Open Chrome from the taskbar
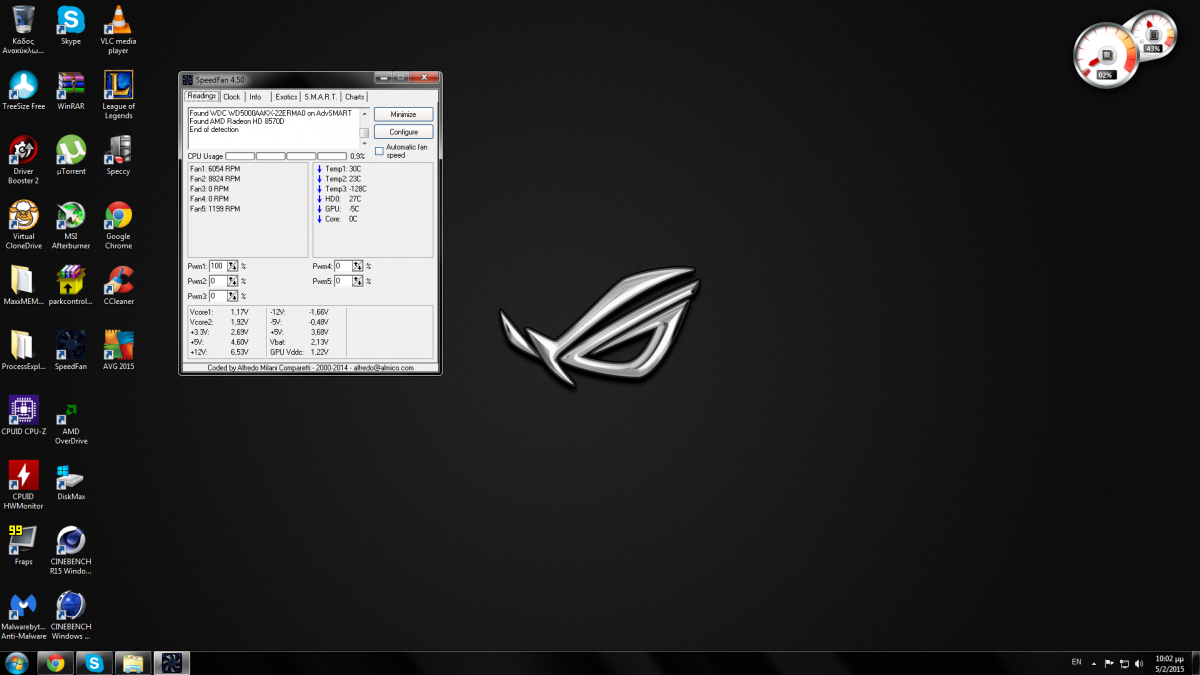1200x675 pixels. click(55, 663)
